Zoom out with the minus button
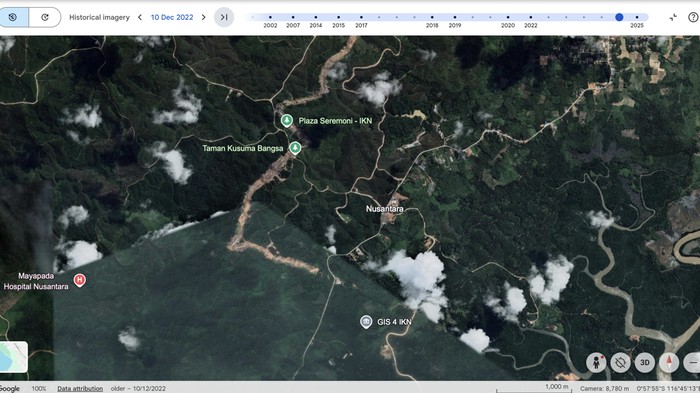700x393 pixels. (692, 362)
